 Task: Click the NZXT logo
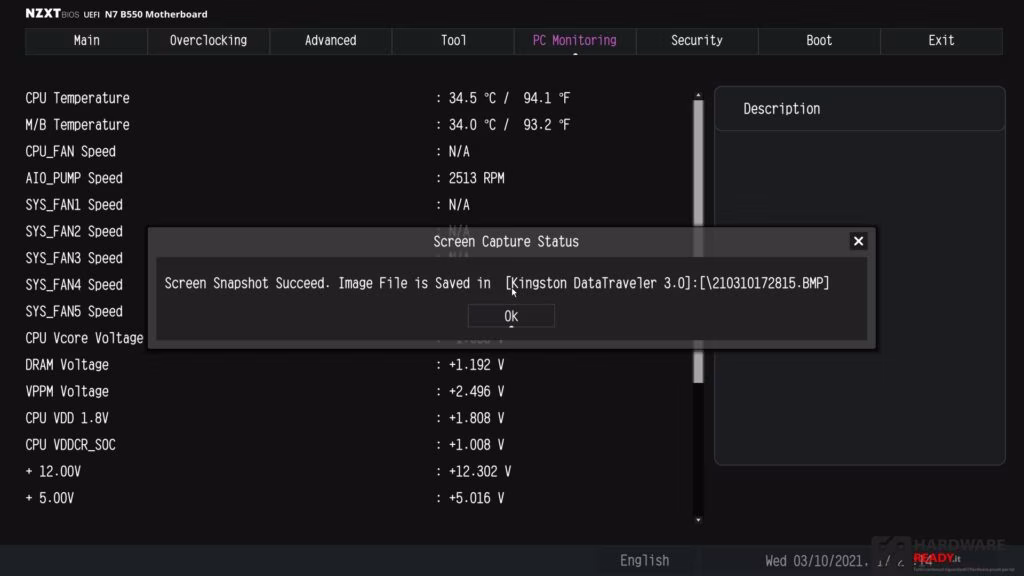pos(43,13)
